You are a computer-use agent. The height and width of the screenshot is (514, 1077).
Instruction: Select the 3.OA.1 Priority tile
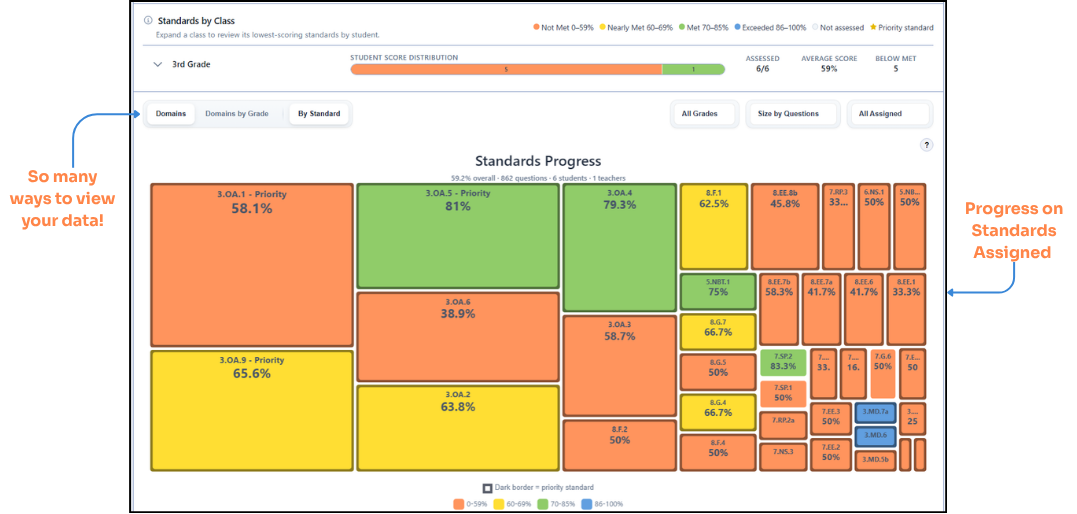click(252, 265)
